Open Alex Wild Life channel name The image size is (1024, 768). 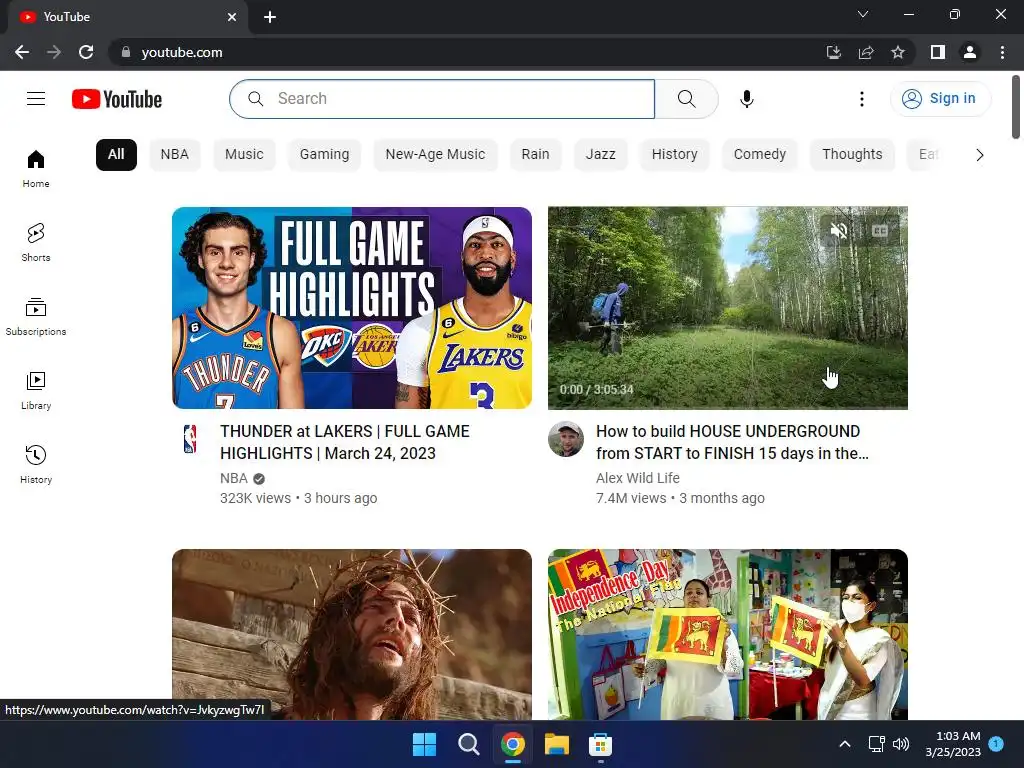point(637,478)
